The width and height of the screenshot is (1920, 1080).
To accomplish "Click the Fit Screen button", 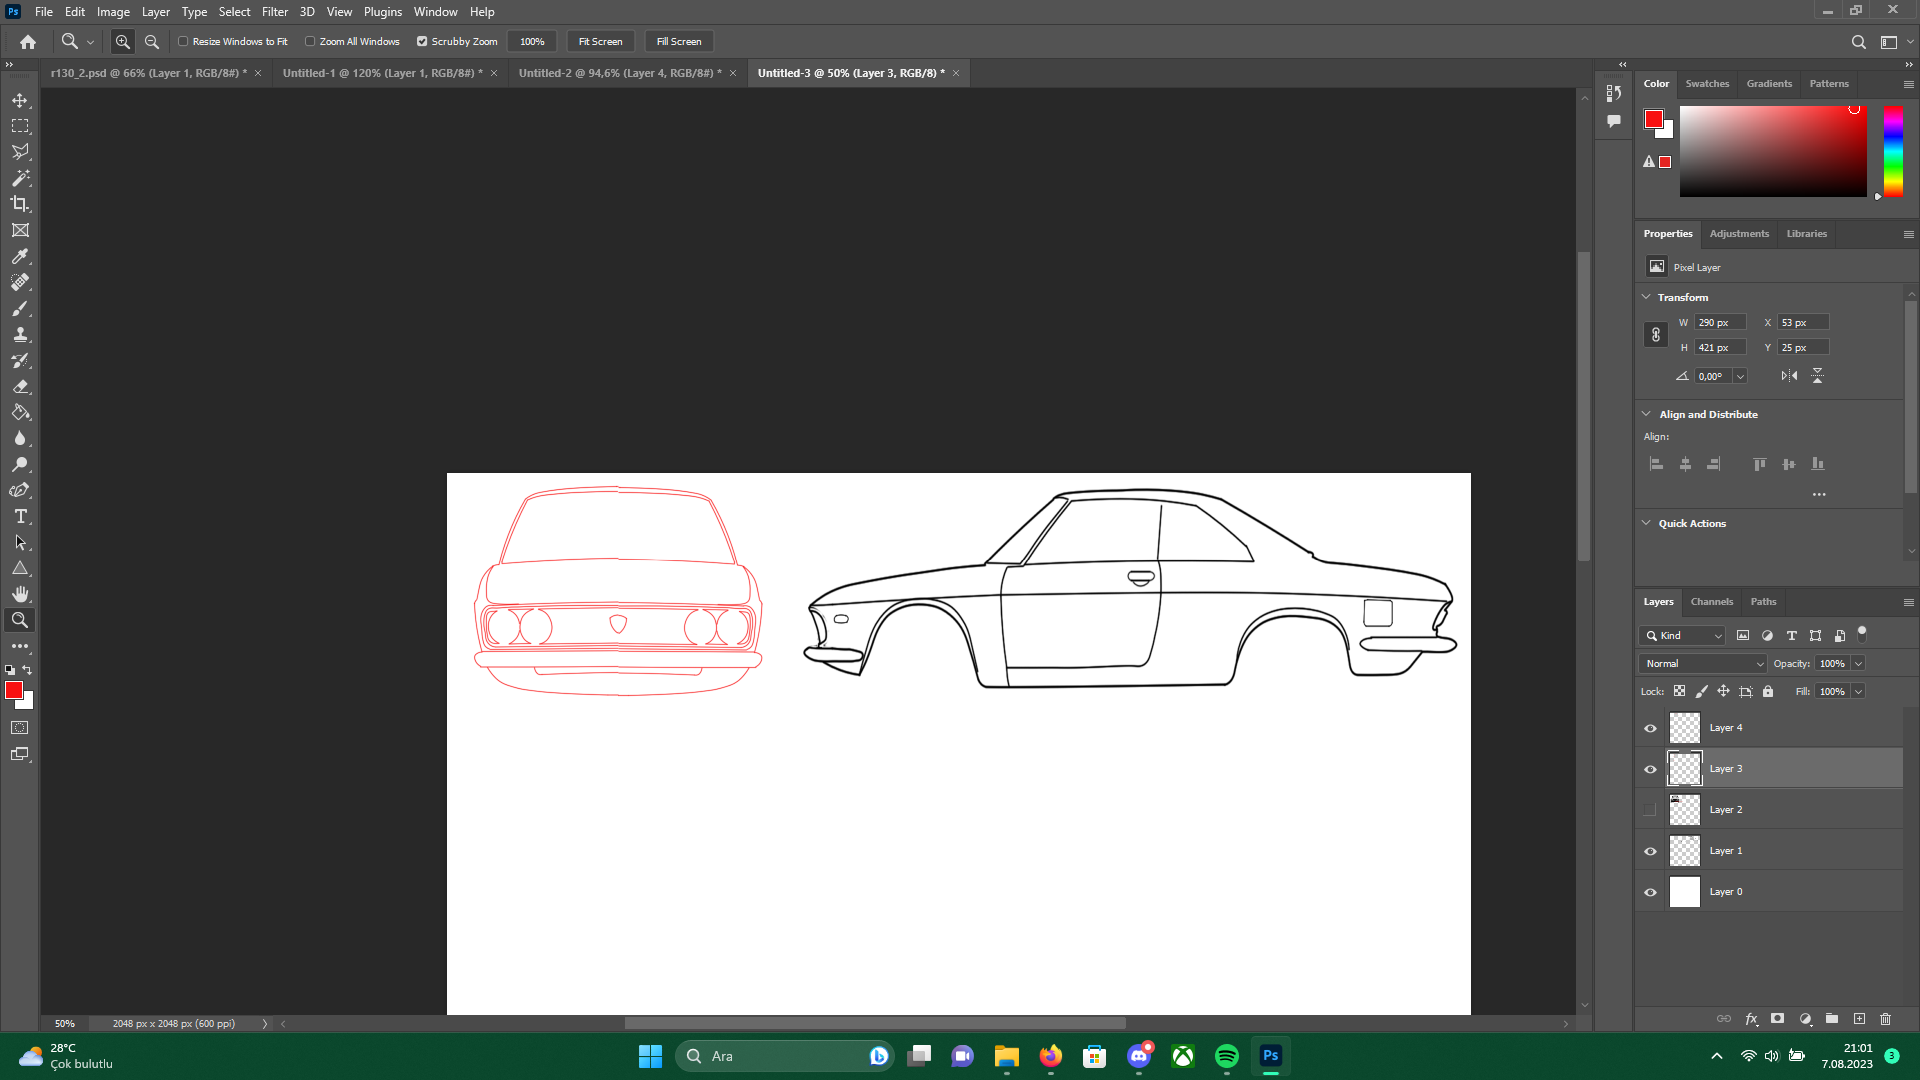I will pos(600,42).
